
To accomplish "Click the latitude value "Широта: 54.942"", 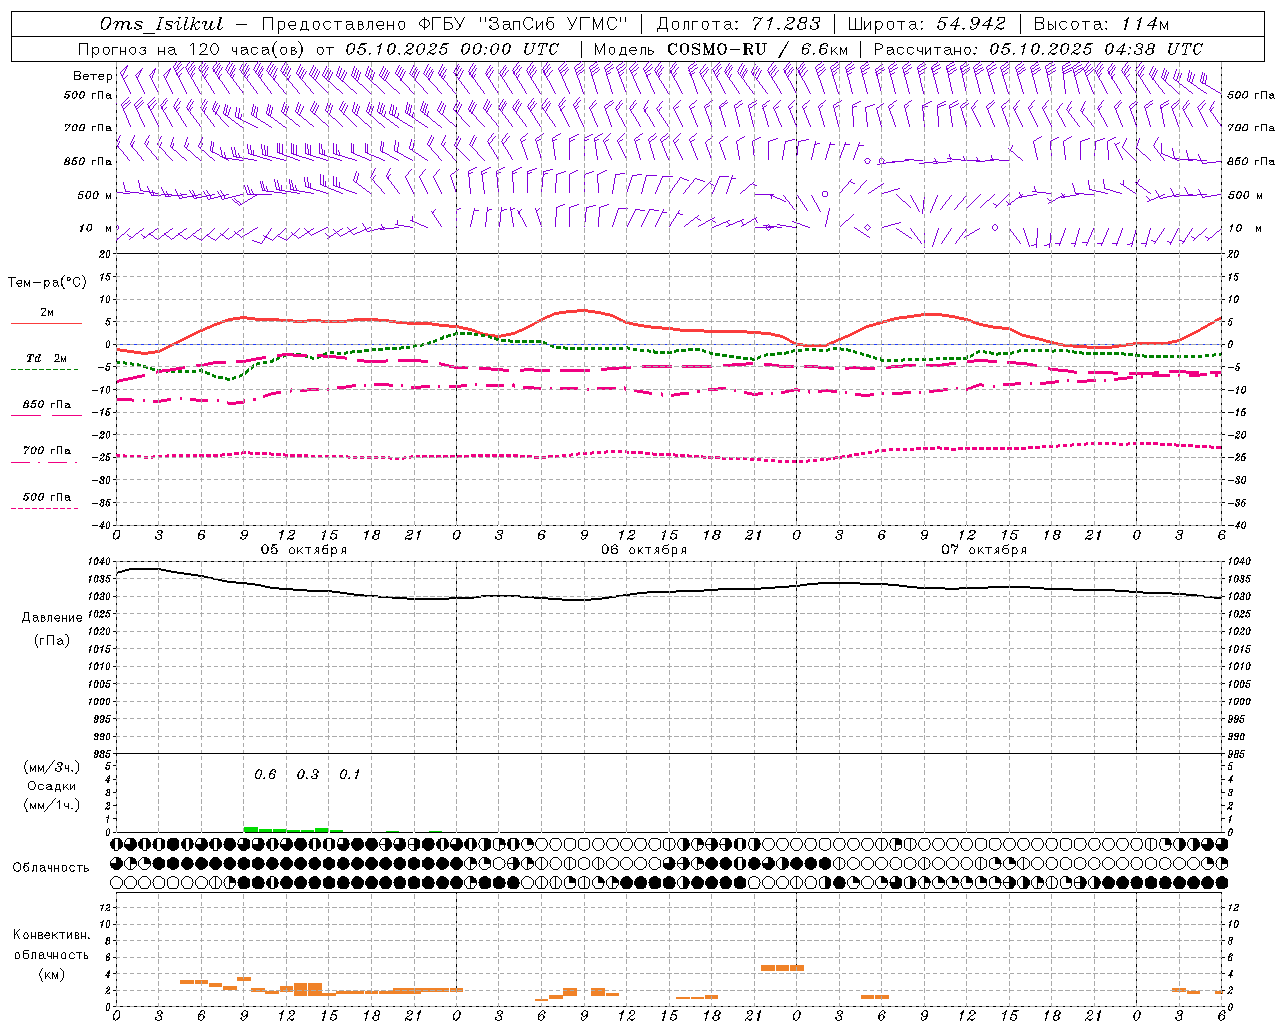I will 926,24.
